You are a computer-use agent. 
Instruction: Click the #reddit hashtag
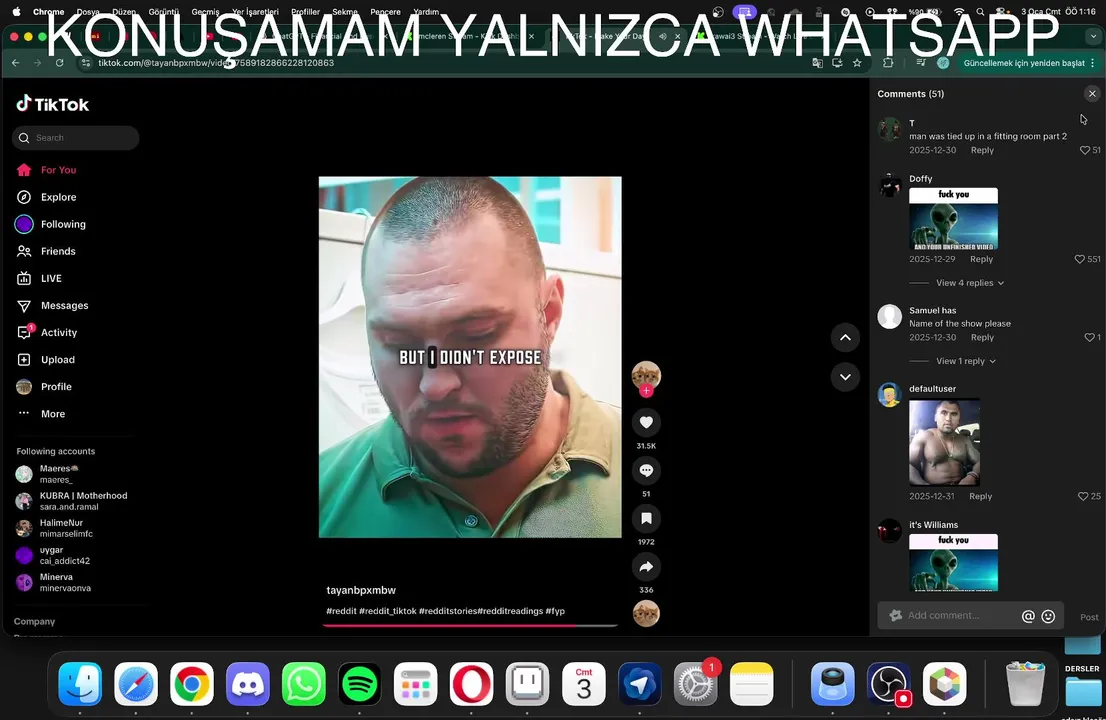(341, 611)
